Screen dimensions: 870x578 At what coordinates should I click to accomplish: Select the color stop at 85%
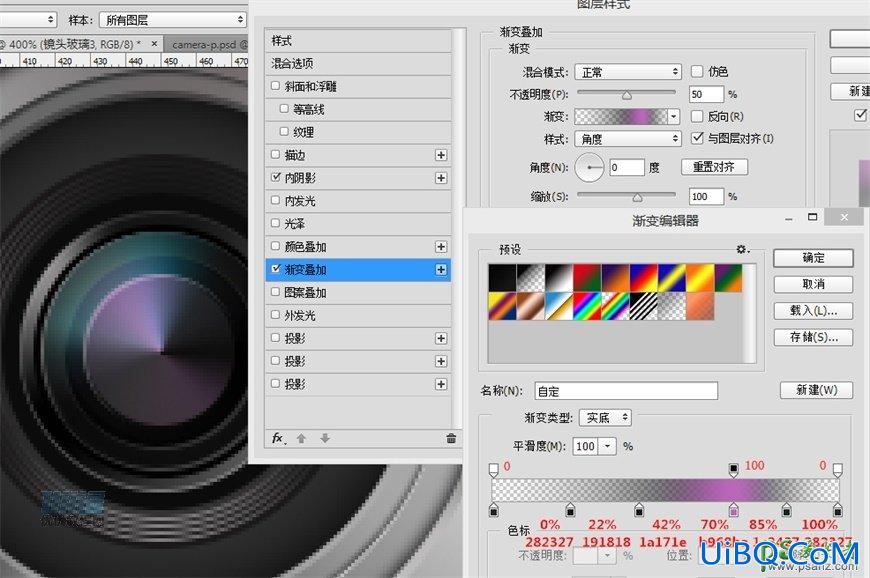(786, 510)
